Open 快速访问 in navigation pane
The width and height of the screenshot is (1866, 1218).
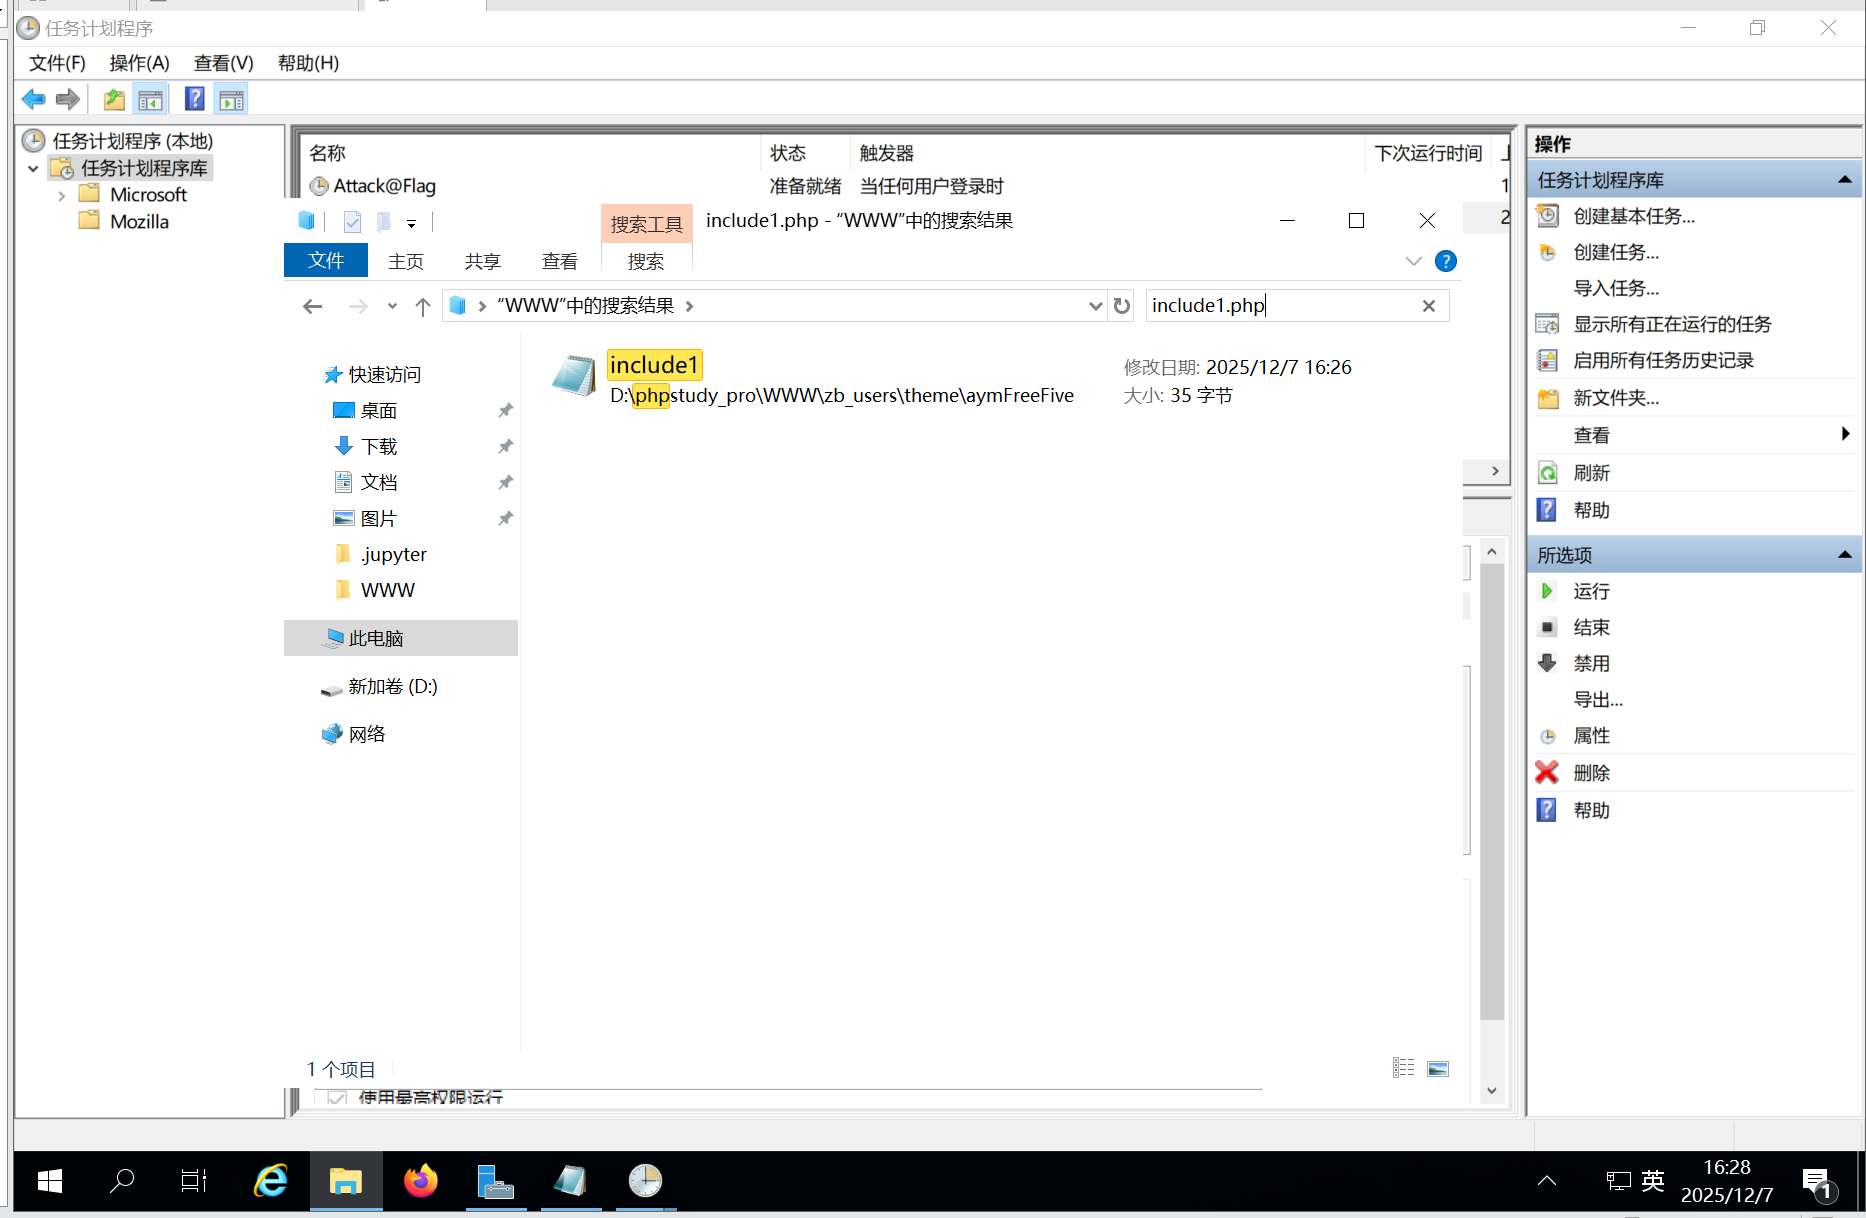point(384,374)
